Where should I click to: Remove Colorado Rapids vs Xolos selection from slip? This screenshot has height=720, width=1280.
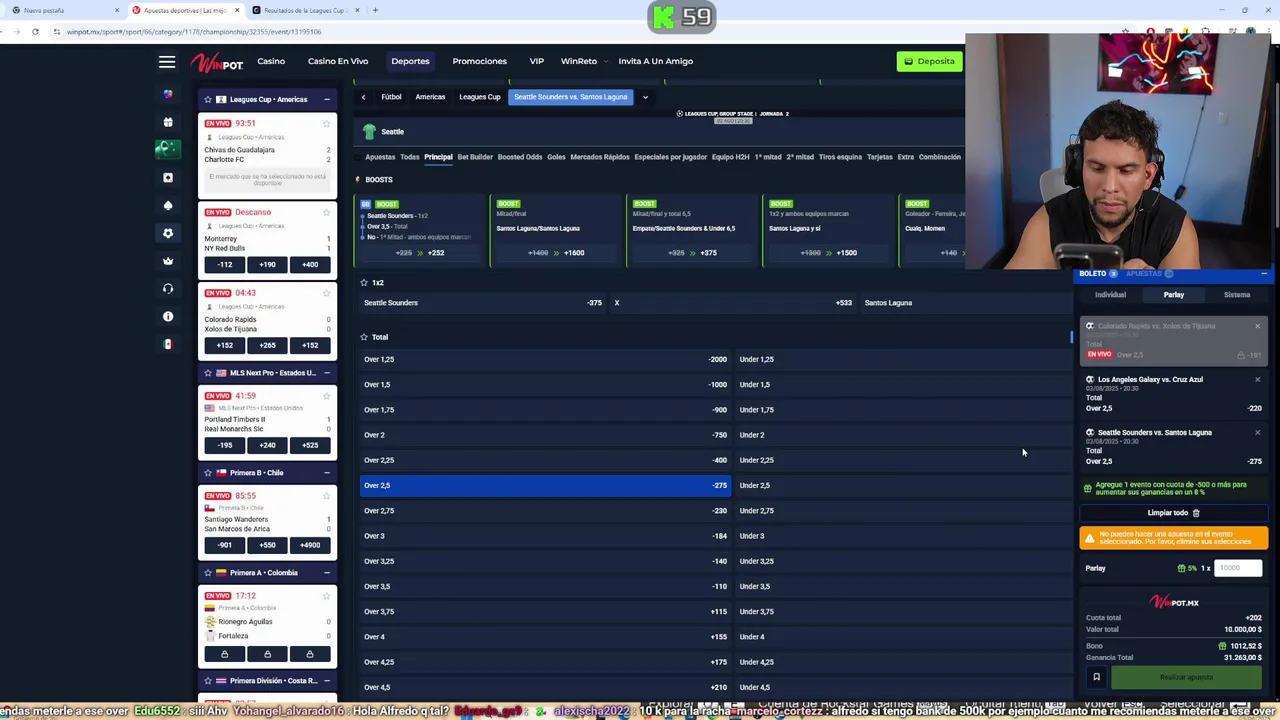point(1257,327)
